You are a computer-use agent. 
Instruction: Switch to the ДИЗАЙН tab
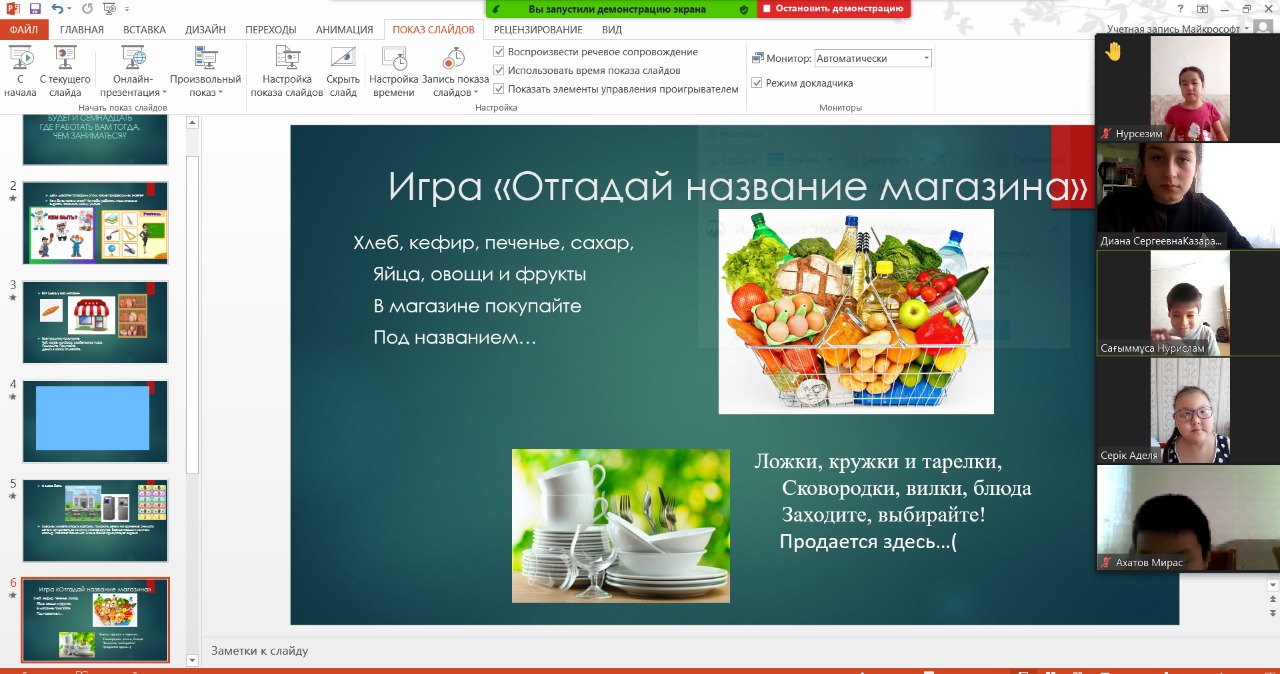[x=206, y=30]
